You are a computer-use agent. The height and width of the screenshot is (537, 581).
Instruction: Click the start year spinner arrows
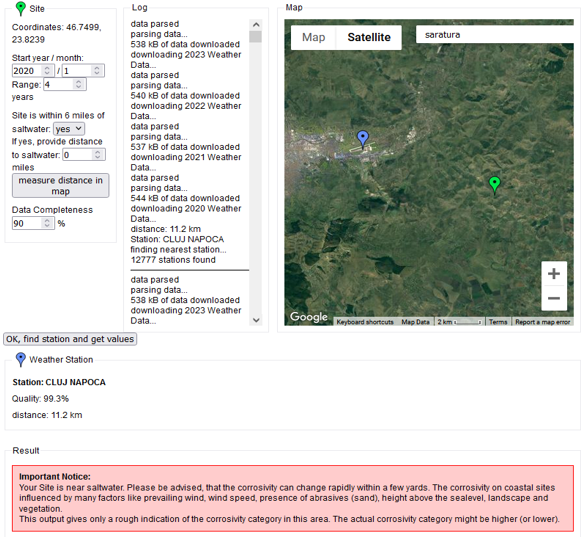point(47,70)
